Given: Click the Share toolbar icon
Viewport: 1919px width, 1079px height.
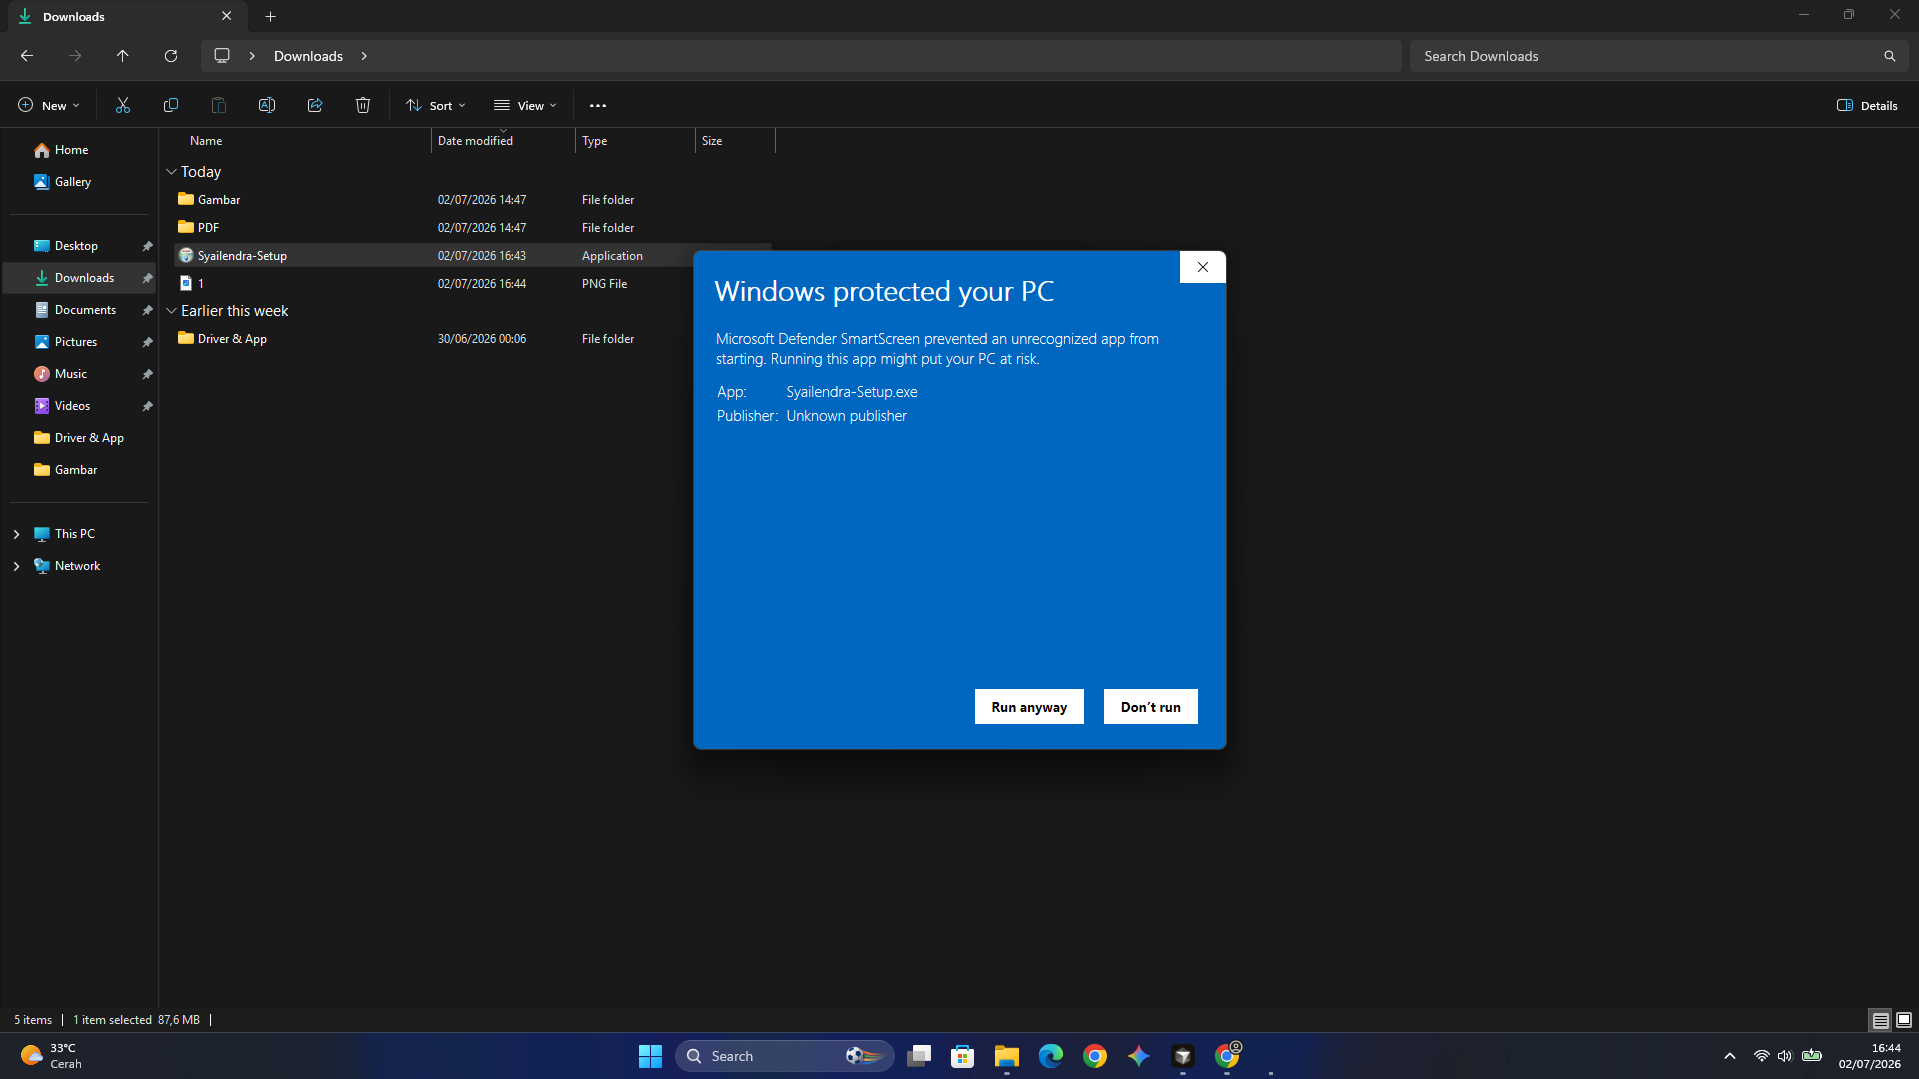Looking at the screenshot, I should [x=315, y=105].
